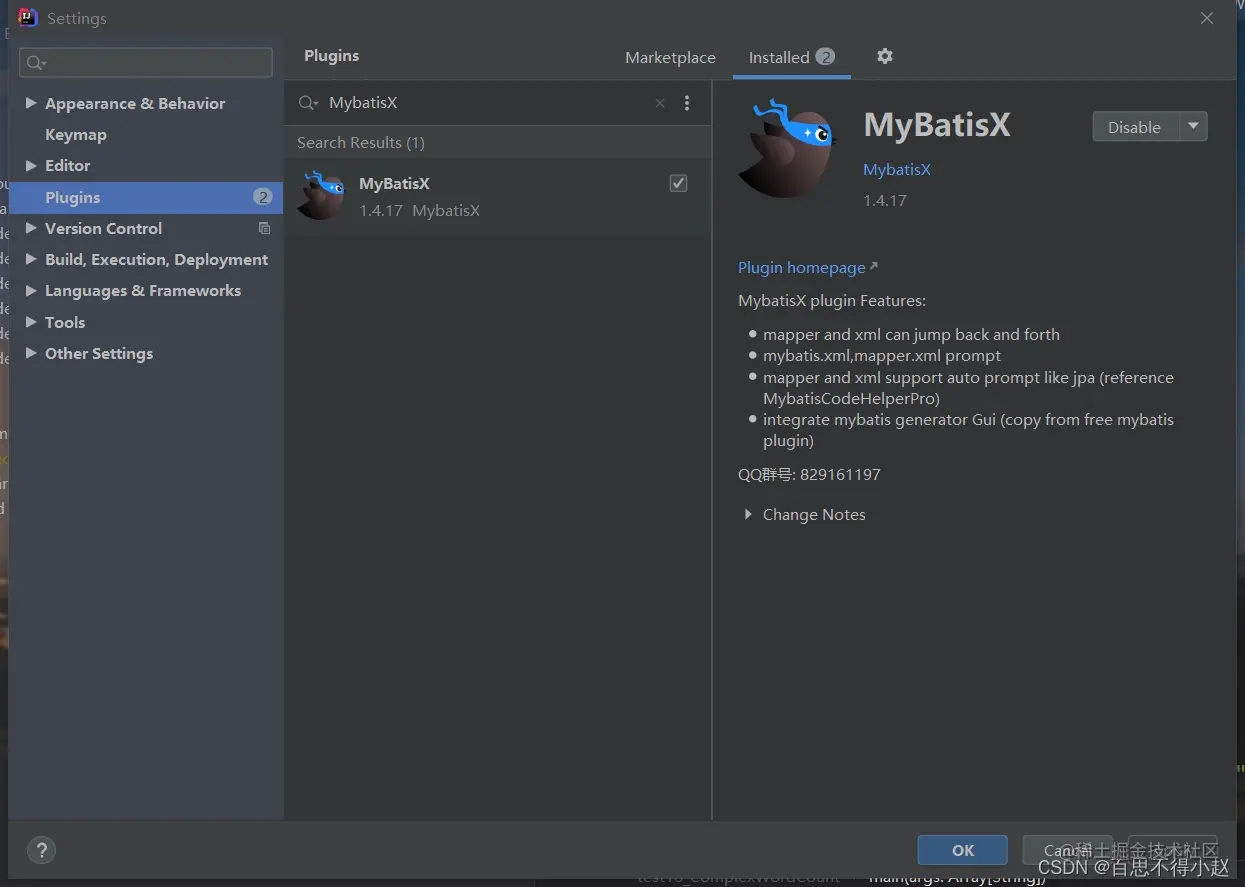1245x887 pixels.
Task: Click the Search Results (1) header
Action: click(x=361, y=142)
